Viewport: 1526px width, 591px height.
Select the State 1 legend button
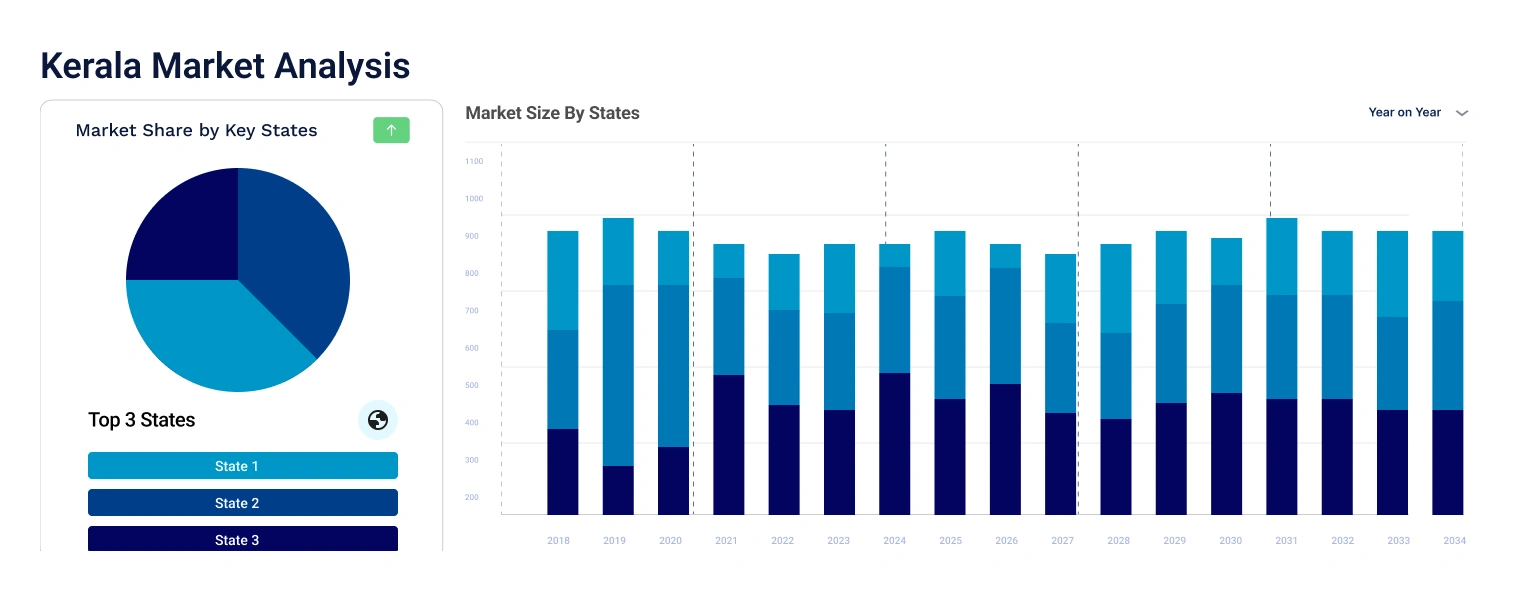click(243, 466)
